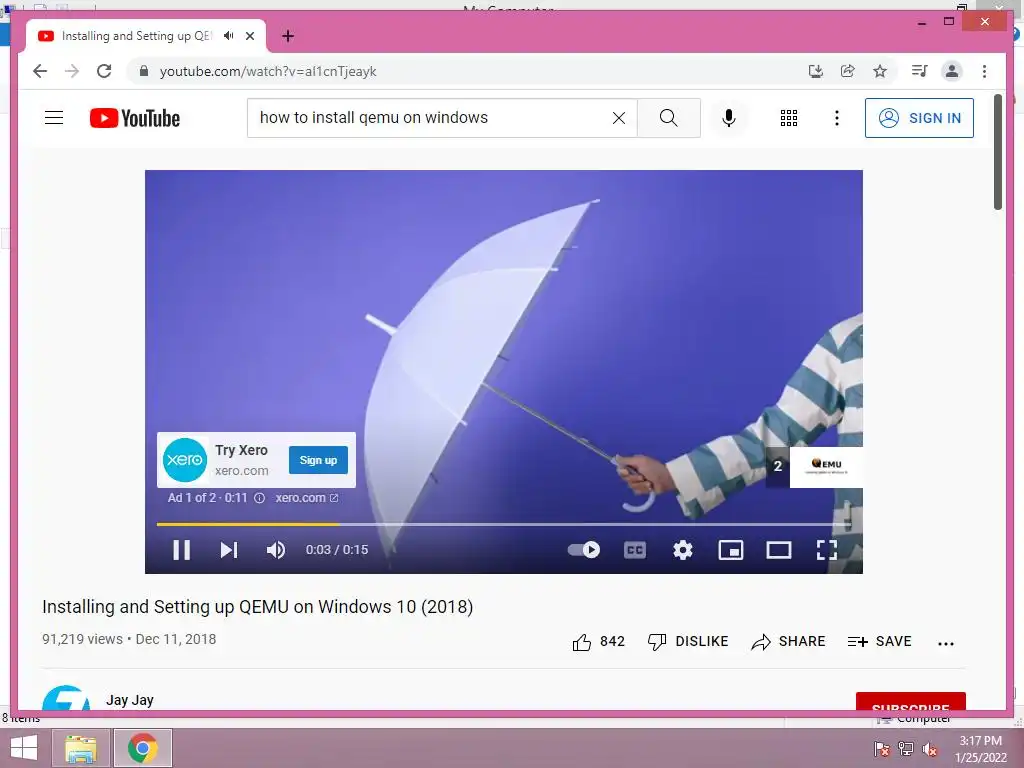Open the network tray icon
This screenshot has width=1024, height=768.
click(906, 749)
